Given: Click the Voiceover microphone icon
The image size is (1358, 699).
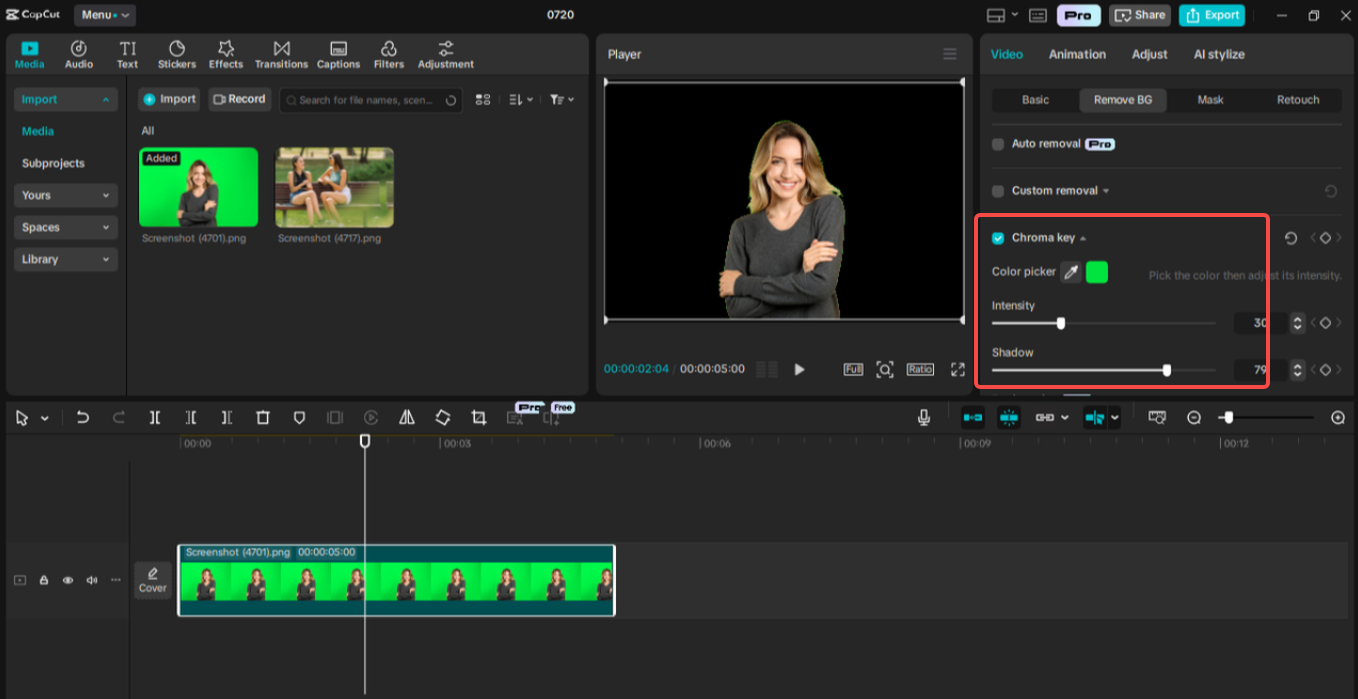Looking at the screenshot, I should coord(922,417).
